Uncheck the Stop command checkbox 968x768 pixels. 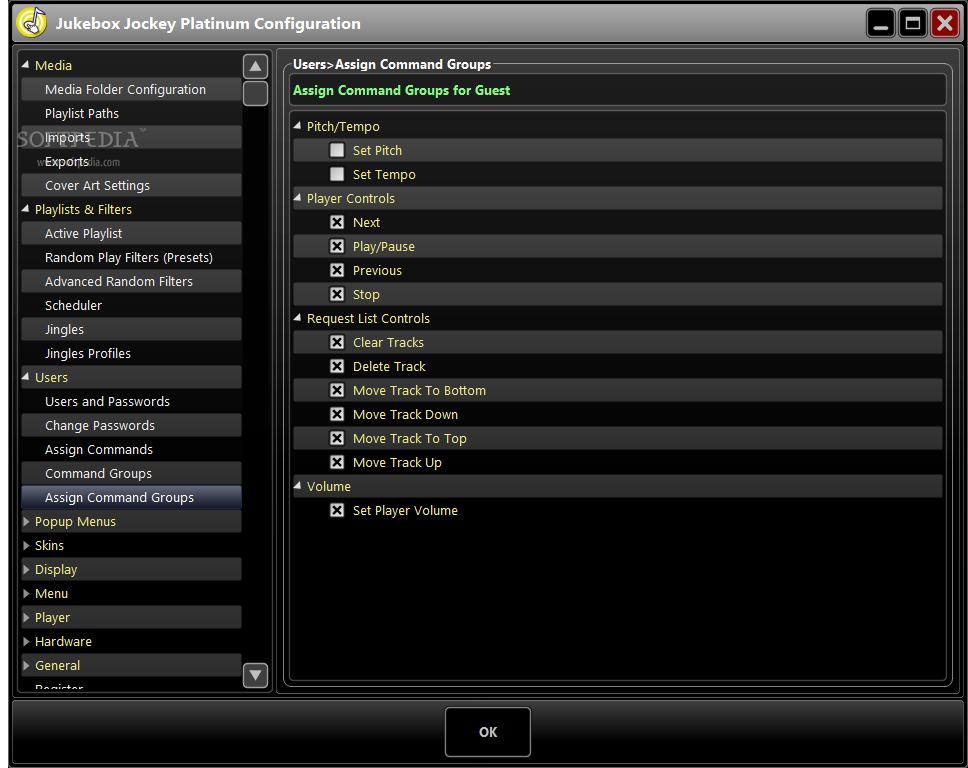click(337, 294)
